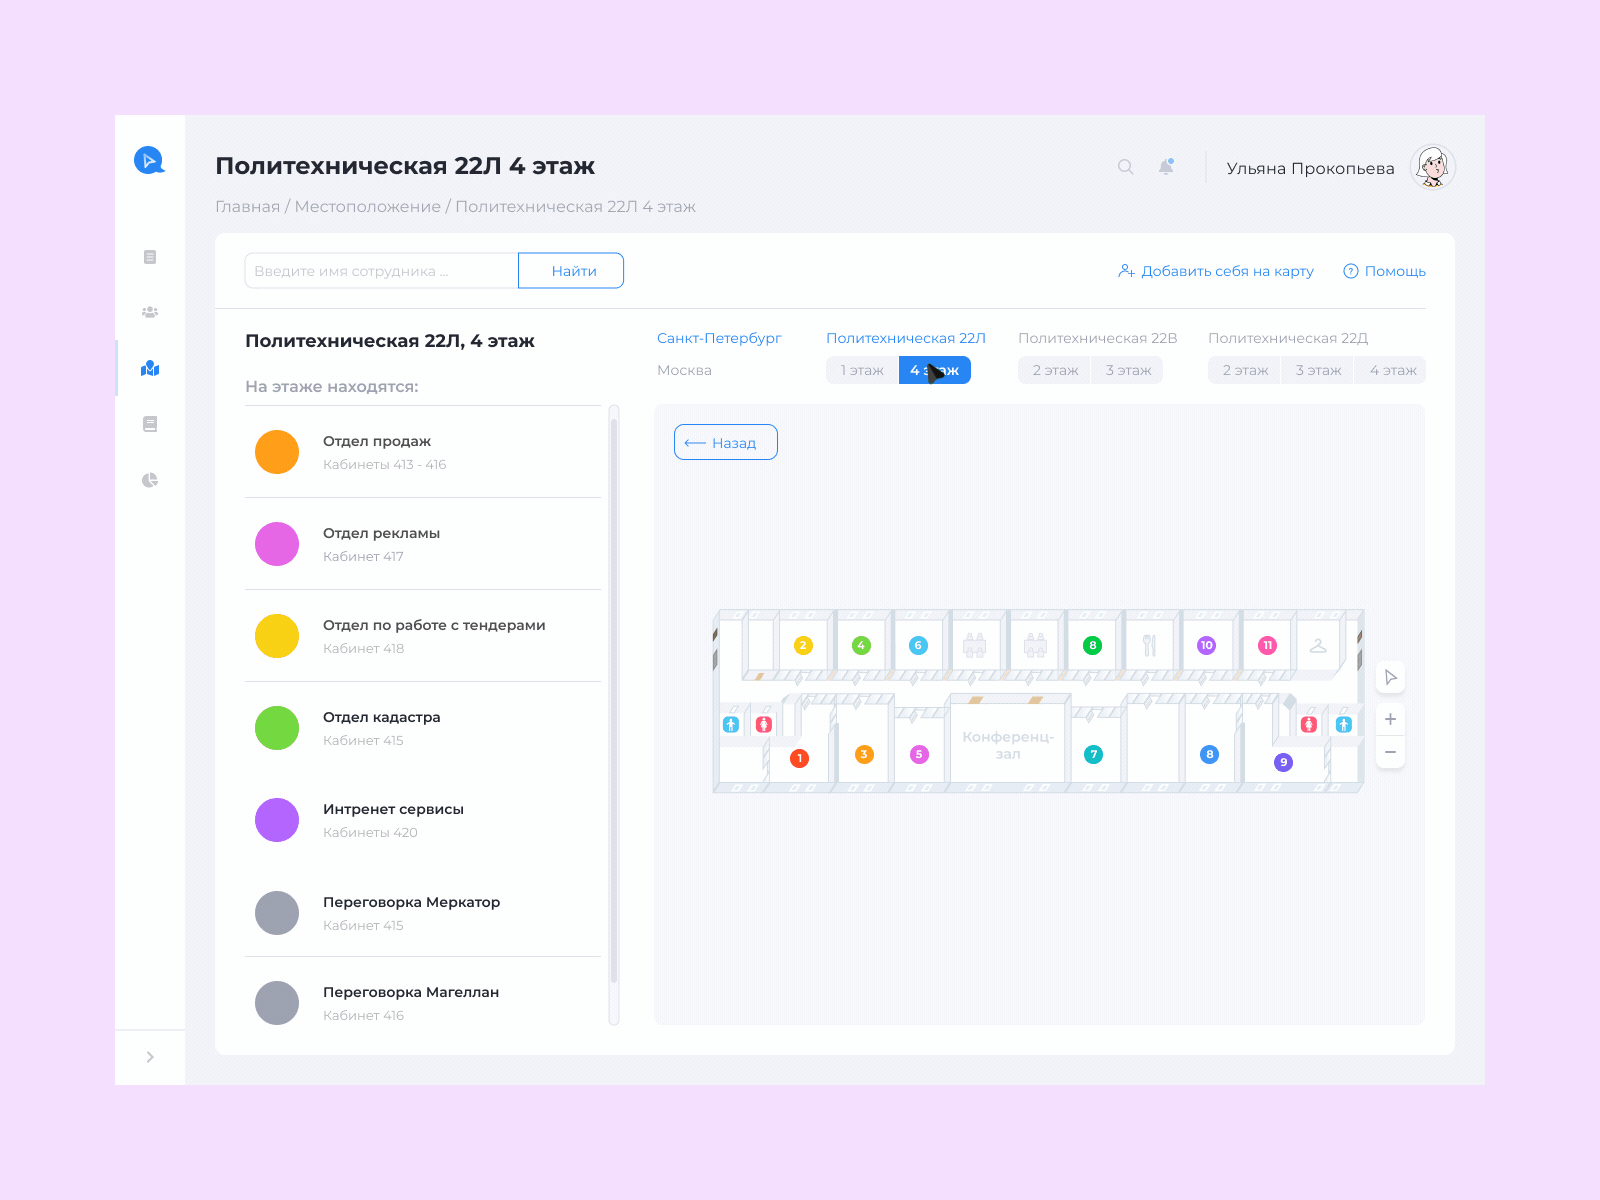Zoom out the map with minus button
1600x1200 pixels.
1390,752
